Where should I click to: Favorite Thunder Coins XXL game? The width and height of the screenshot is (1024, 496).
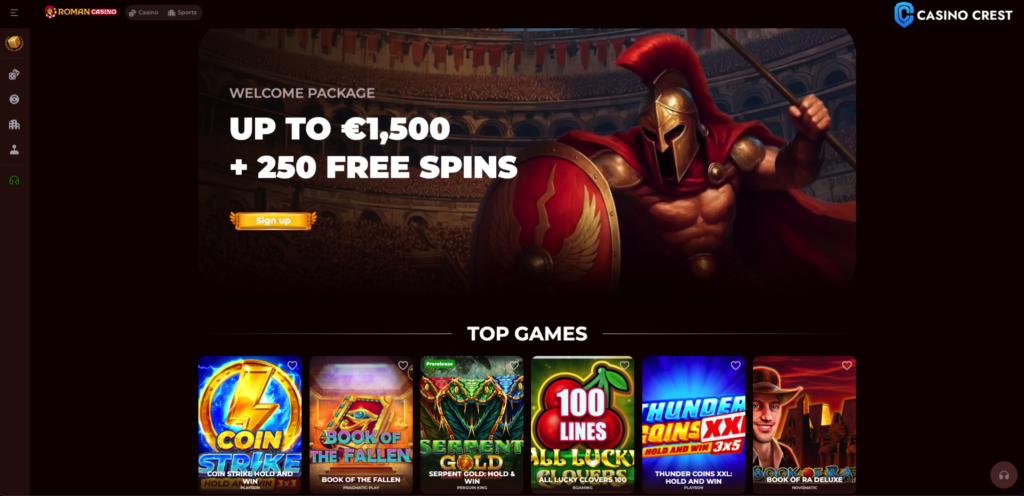click(x=735, y=365)
